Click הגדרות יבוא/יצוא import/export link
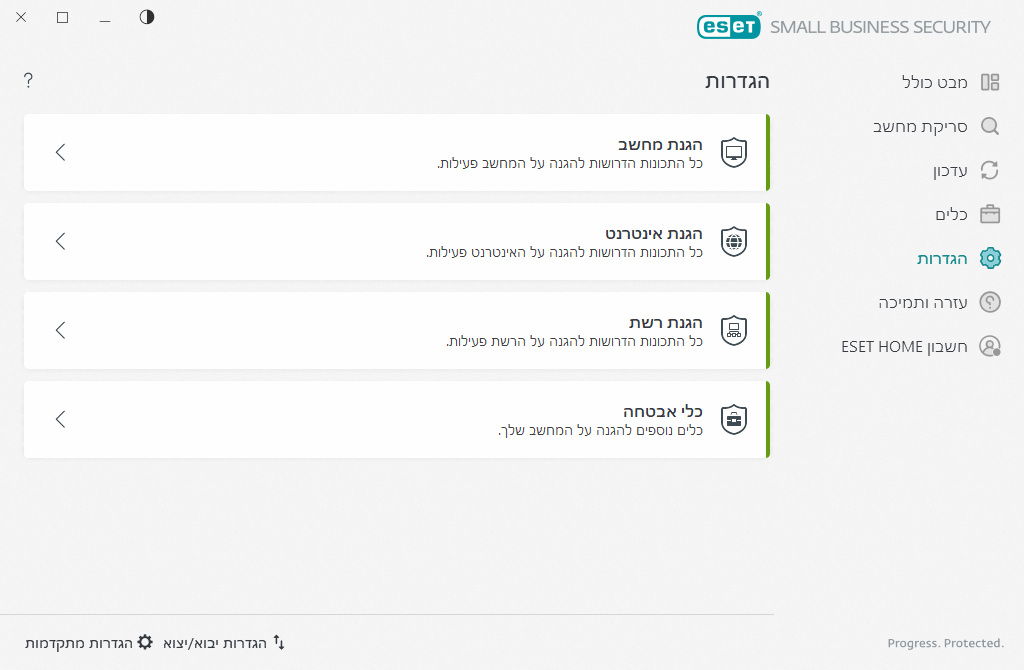 click(224, 642)
